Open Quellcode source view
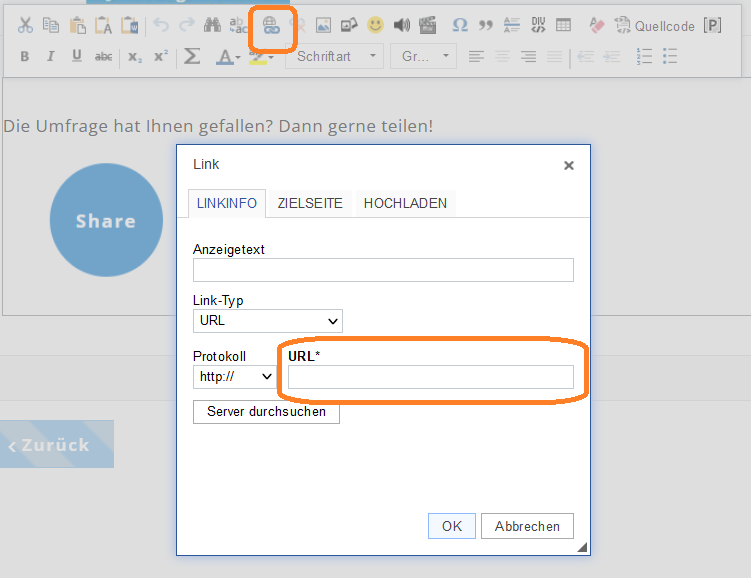Screen dimensions: 751x578 pos(655,26)
